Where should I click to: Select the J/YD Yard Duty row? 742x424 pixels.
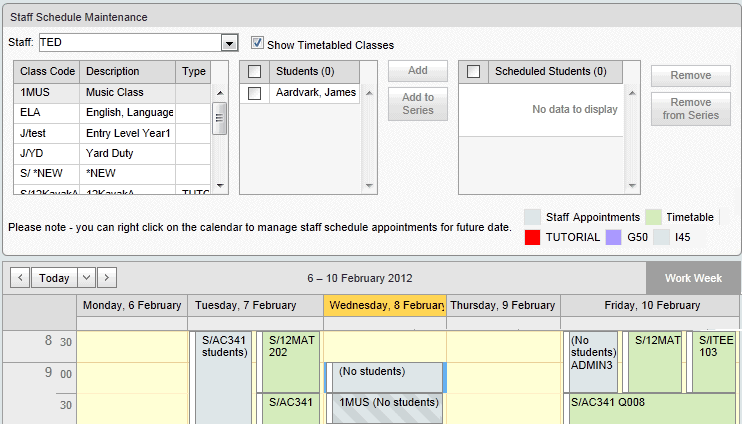point(112,154)
